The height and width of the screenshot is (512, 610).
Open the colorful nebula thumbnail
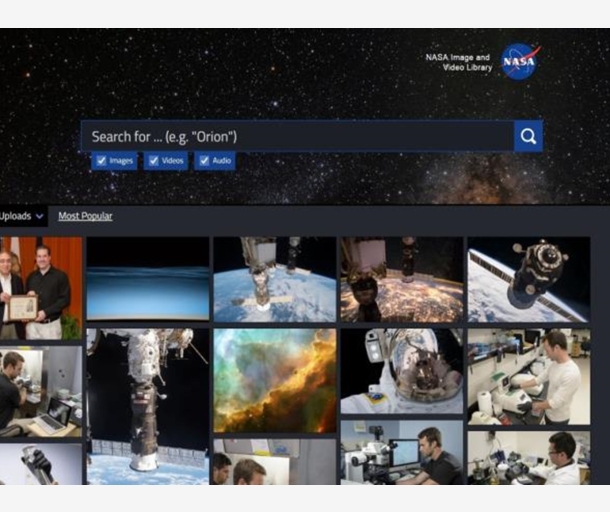coord(274,380)
